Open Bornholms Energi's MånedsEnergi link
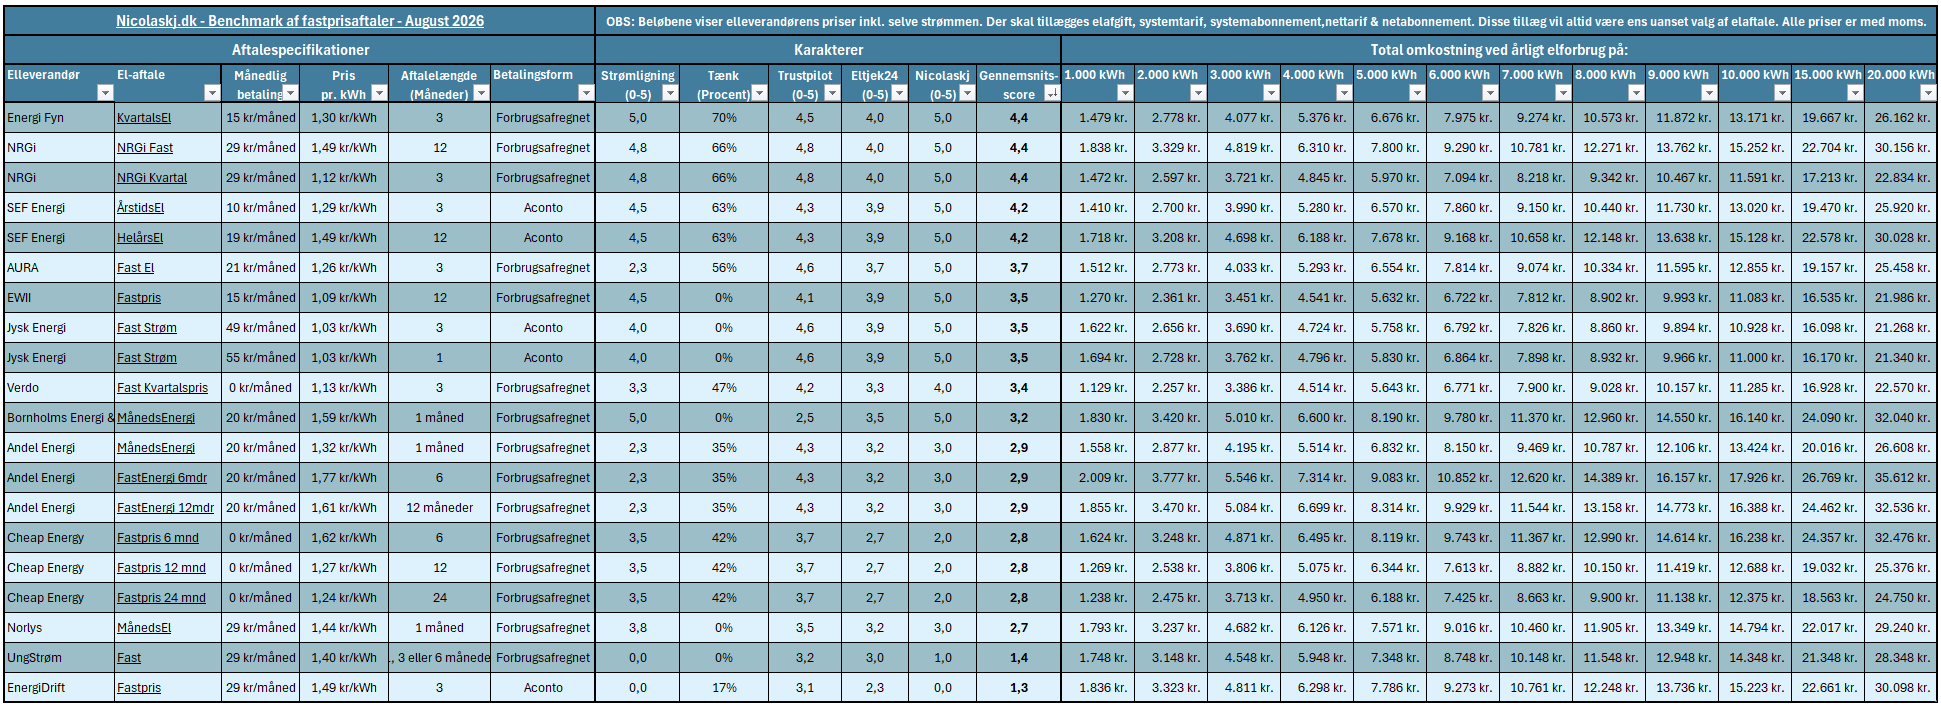Image resolution: width=1941 pixels, height=706 pixels. tap(156, 418)
